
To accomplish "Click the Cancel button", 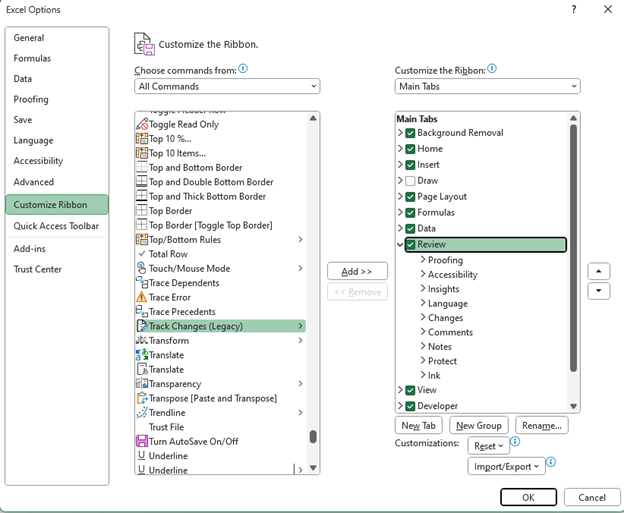I will point(592,497).
